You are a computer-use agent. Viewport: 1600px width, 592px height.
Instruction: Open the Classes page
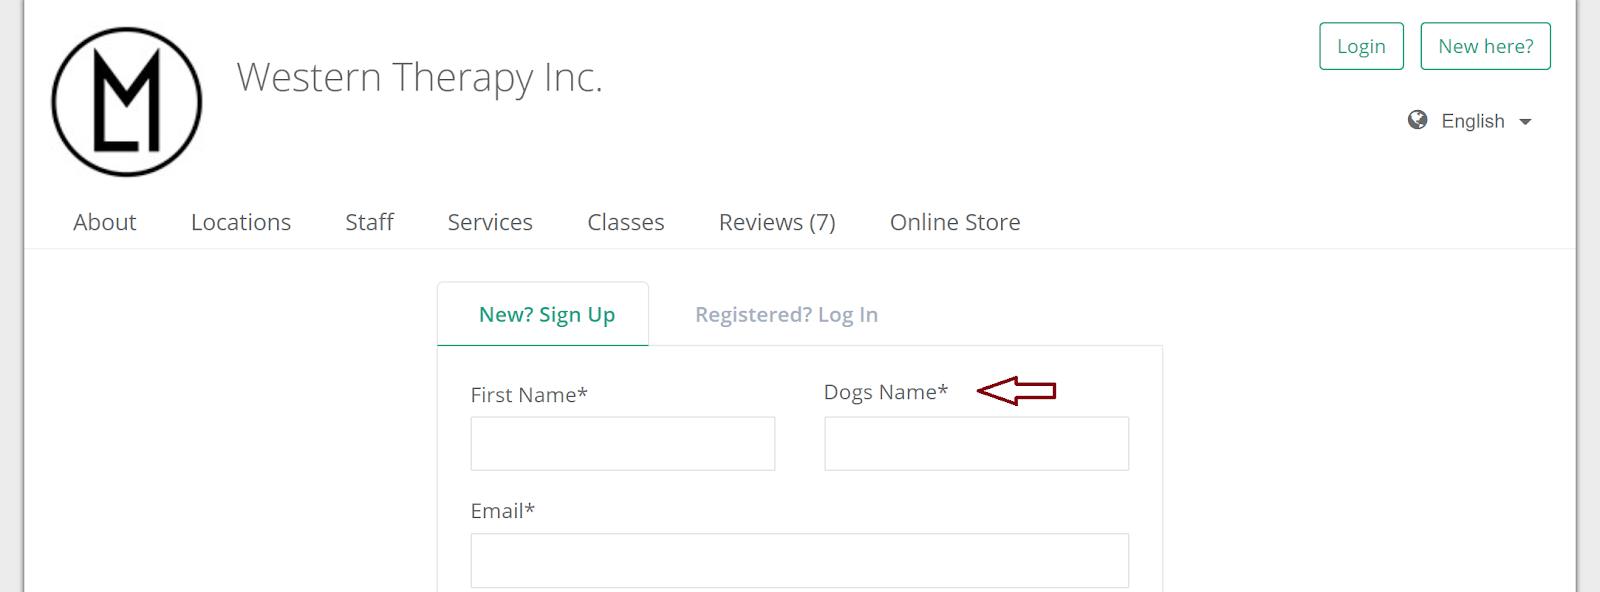[625, 222]
